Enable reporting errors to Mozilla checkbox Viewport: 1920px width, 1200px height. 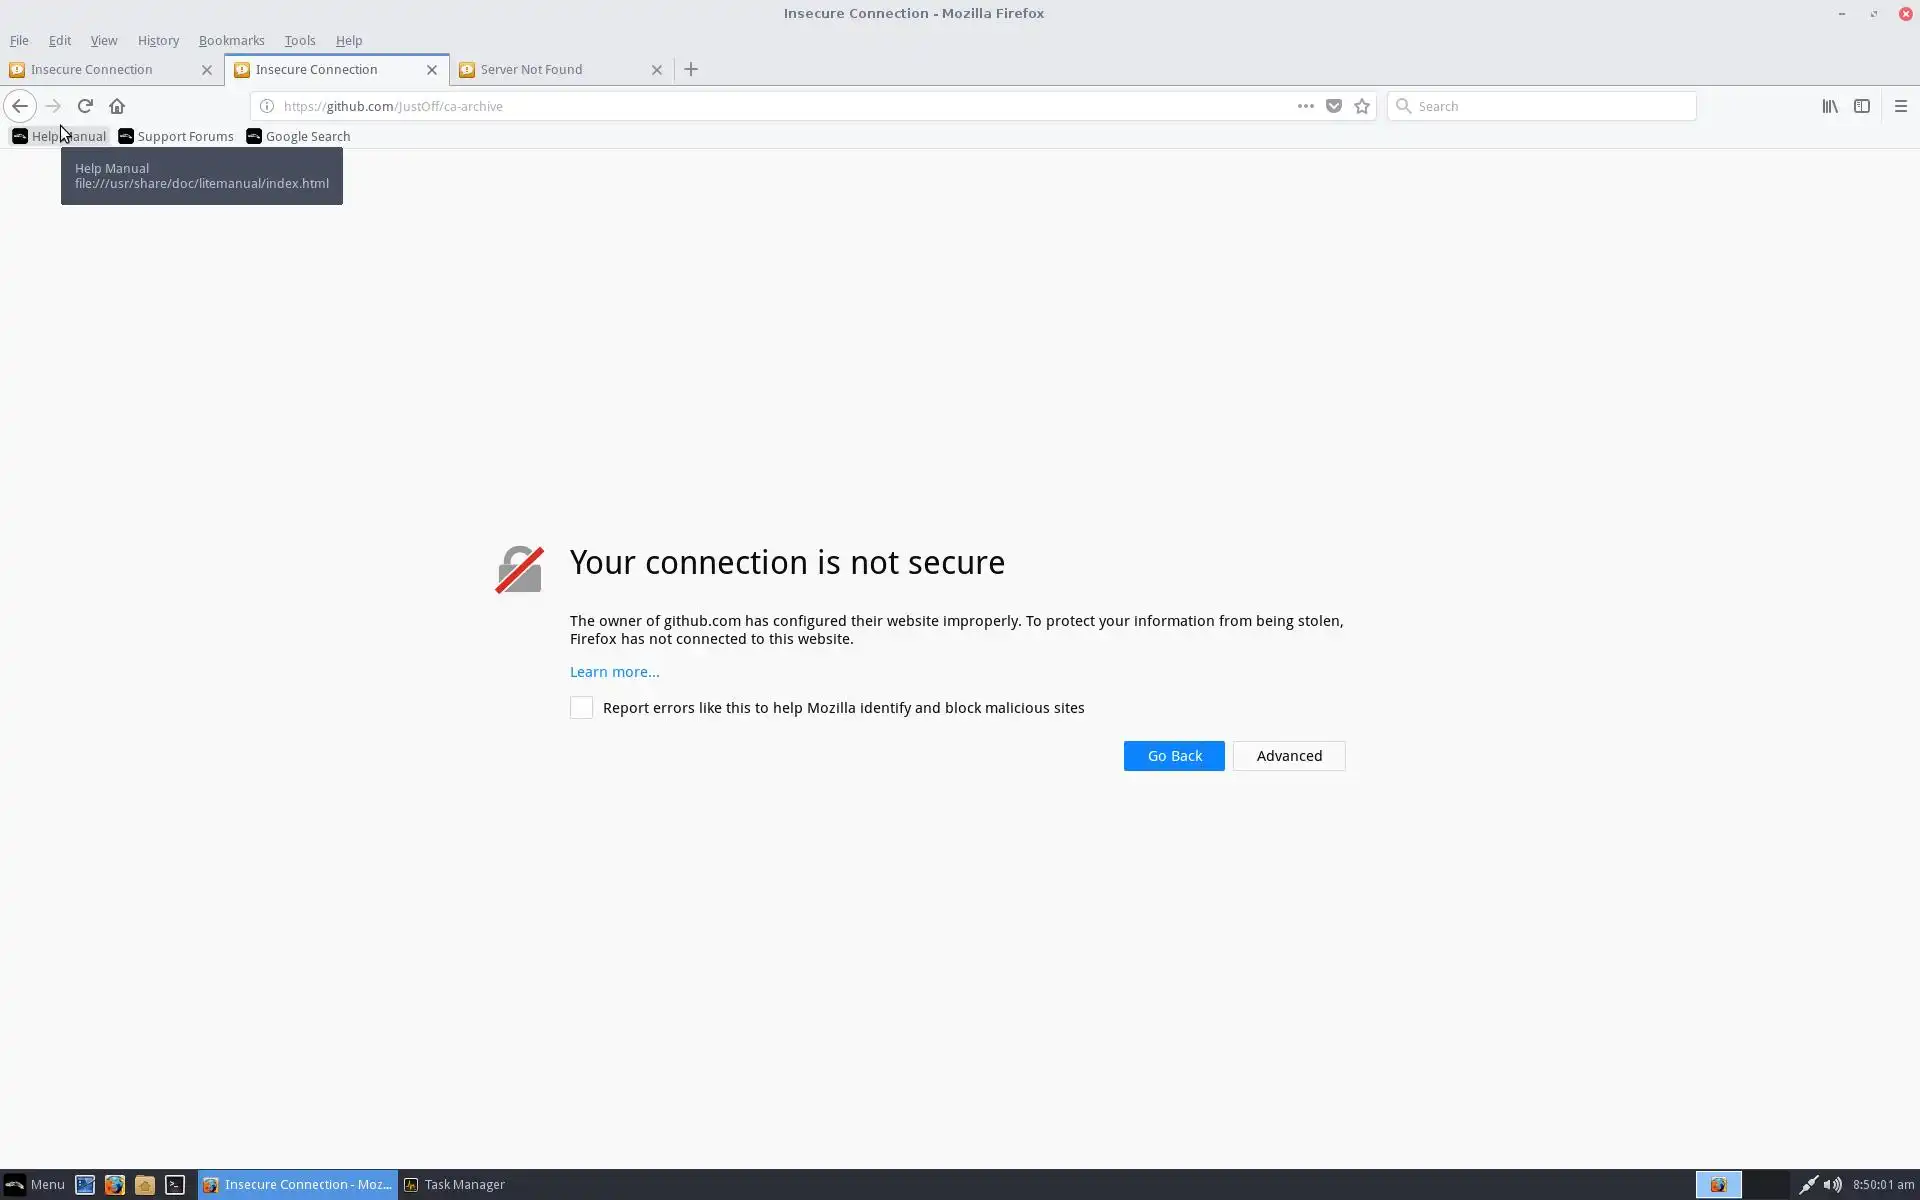581,708
